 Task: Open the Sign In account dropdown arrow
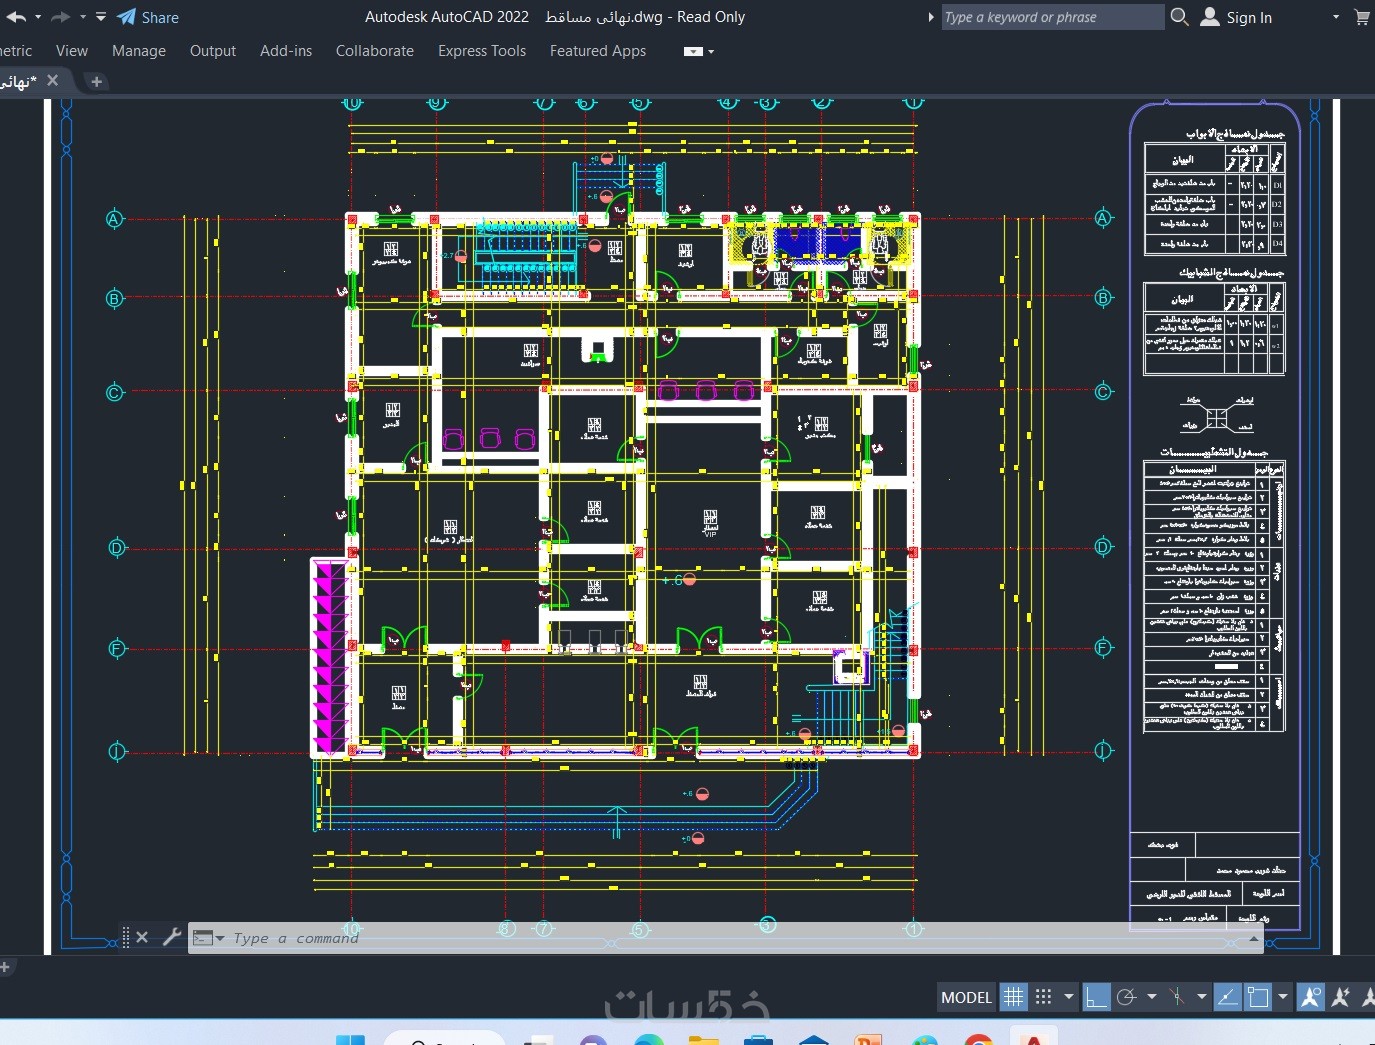point(1336,17)
